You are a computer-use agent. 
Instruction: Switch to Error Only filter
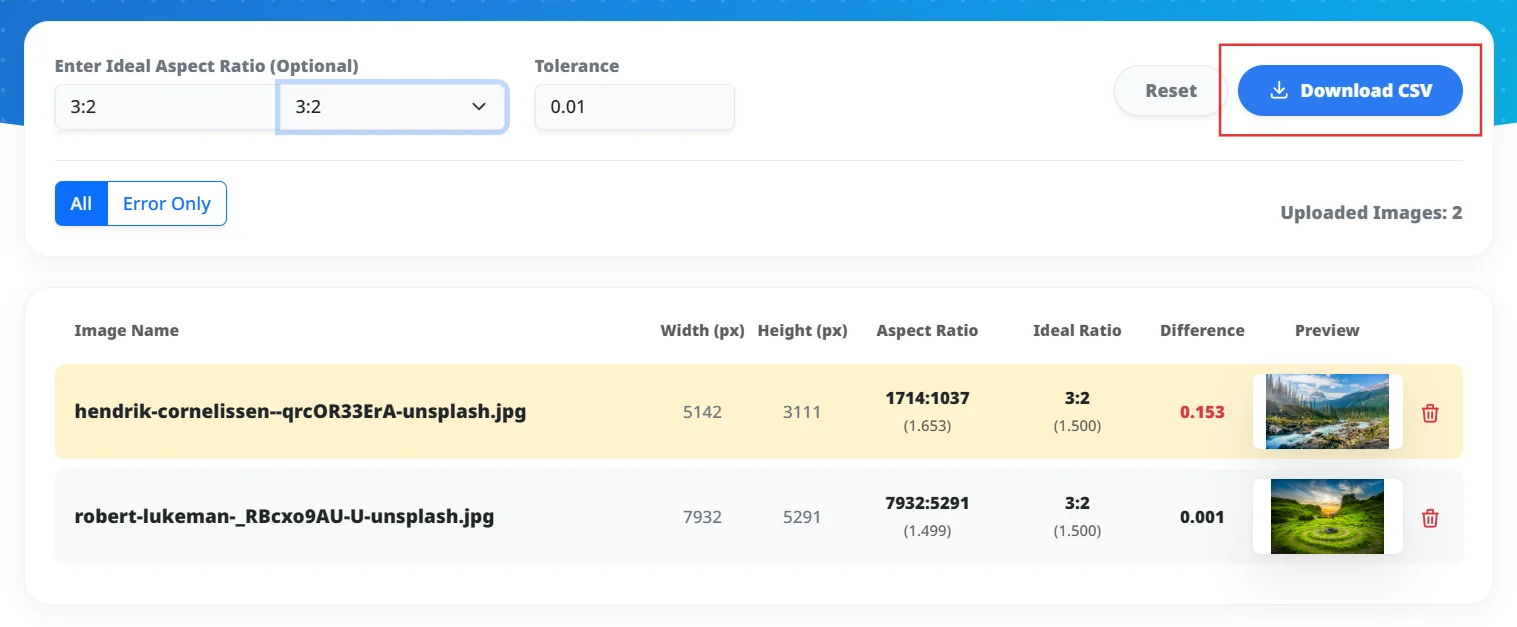[x=167, y=204]
